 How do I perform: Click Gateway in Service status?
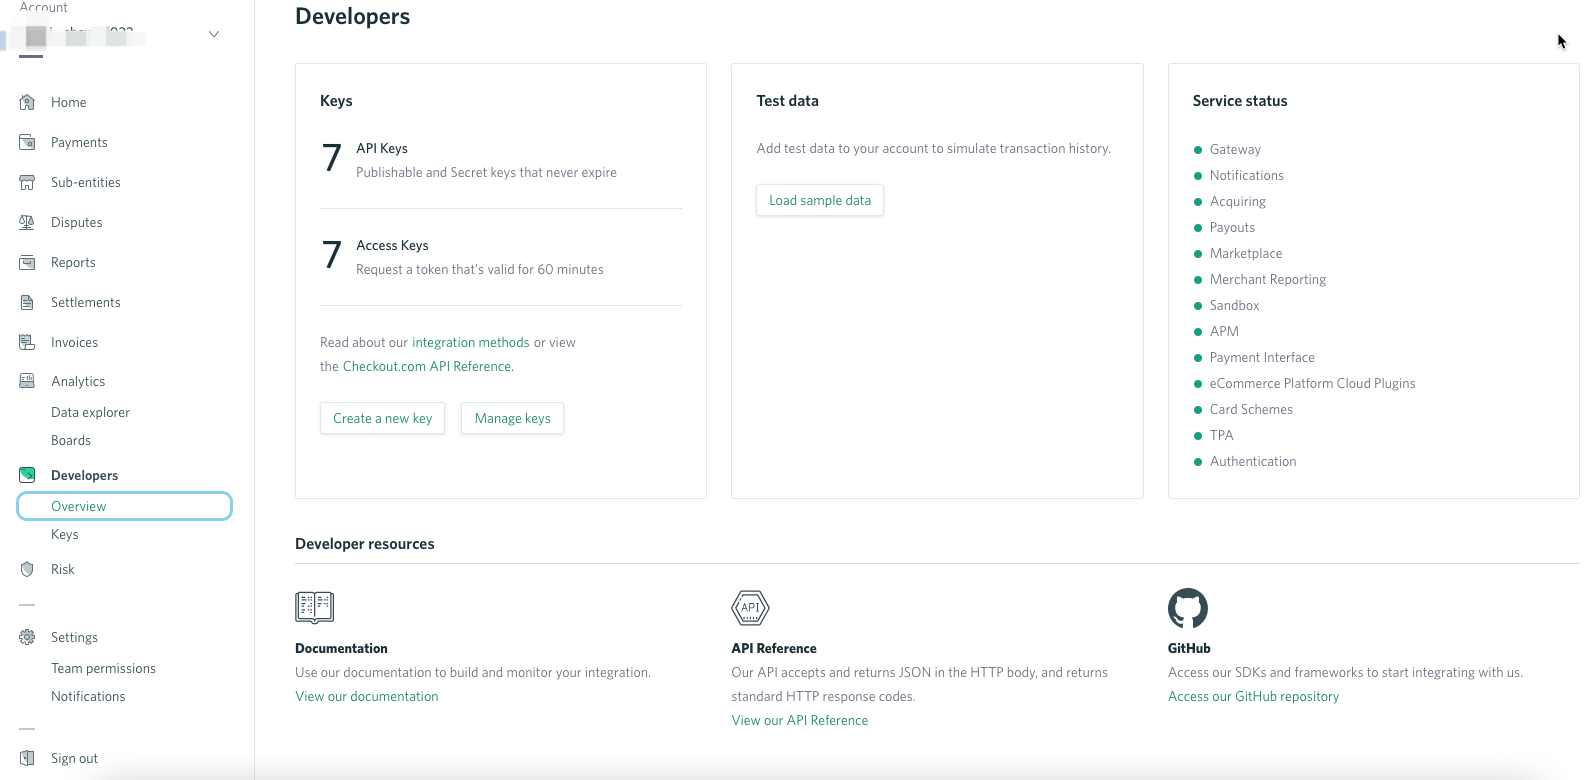[1235, 149]
